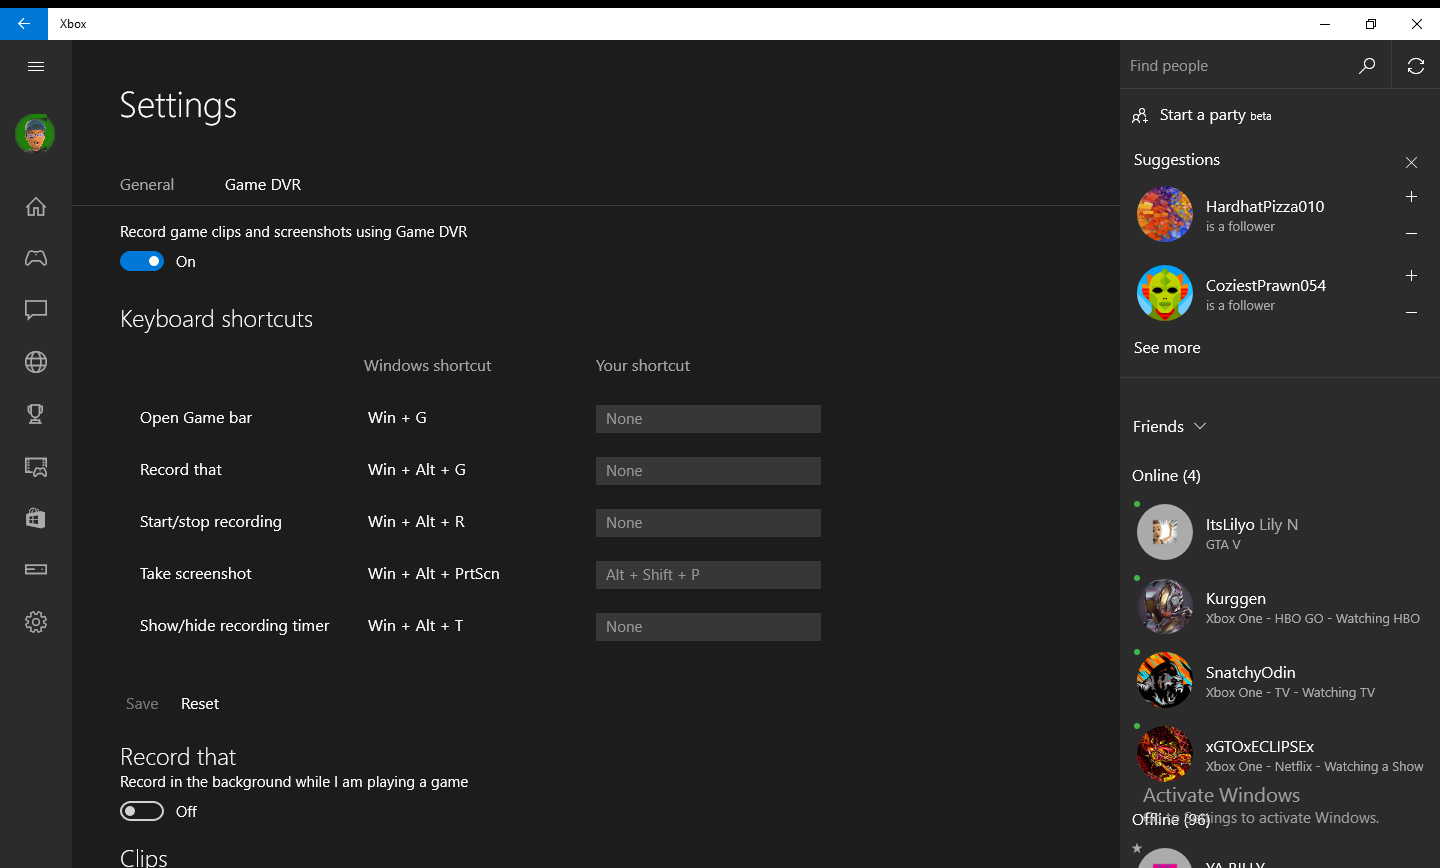
Task: Edit Open Game bar custom shortcut field
Action: coord(708,419)
